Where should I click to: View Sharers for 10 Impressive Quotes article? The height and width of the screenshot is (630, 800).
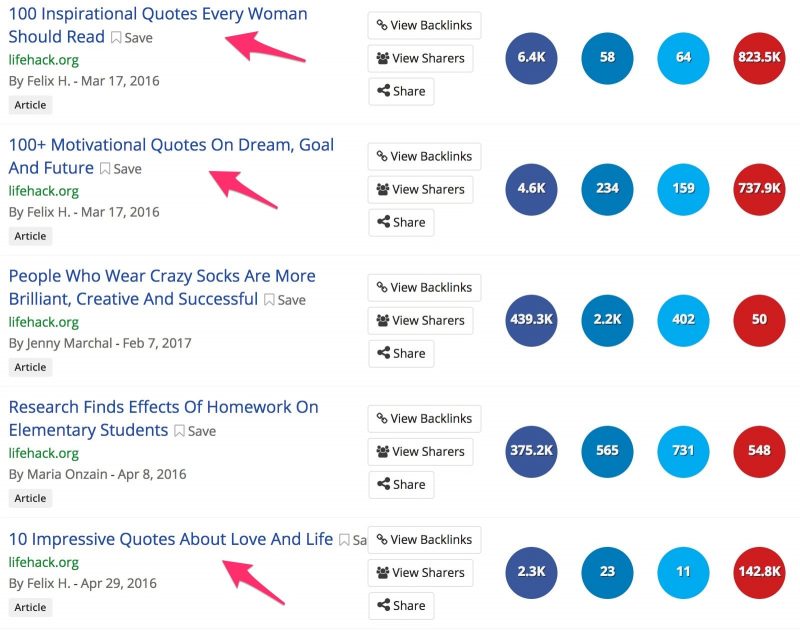420,572
